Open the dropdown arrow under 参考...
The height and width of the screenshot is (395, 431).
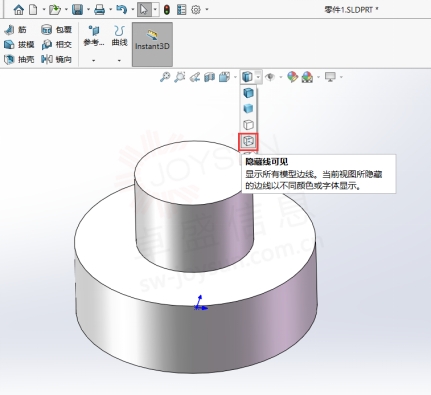click(x=94, y=60)
